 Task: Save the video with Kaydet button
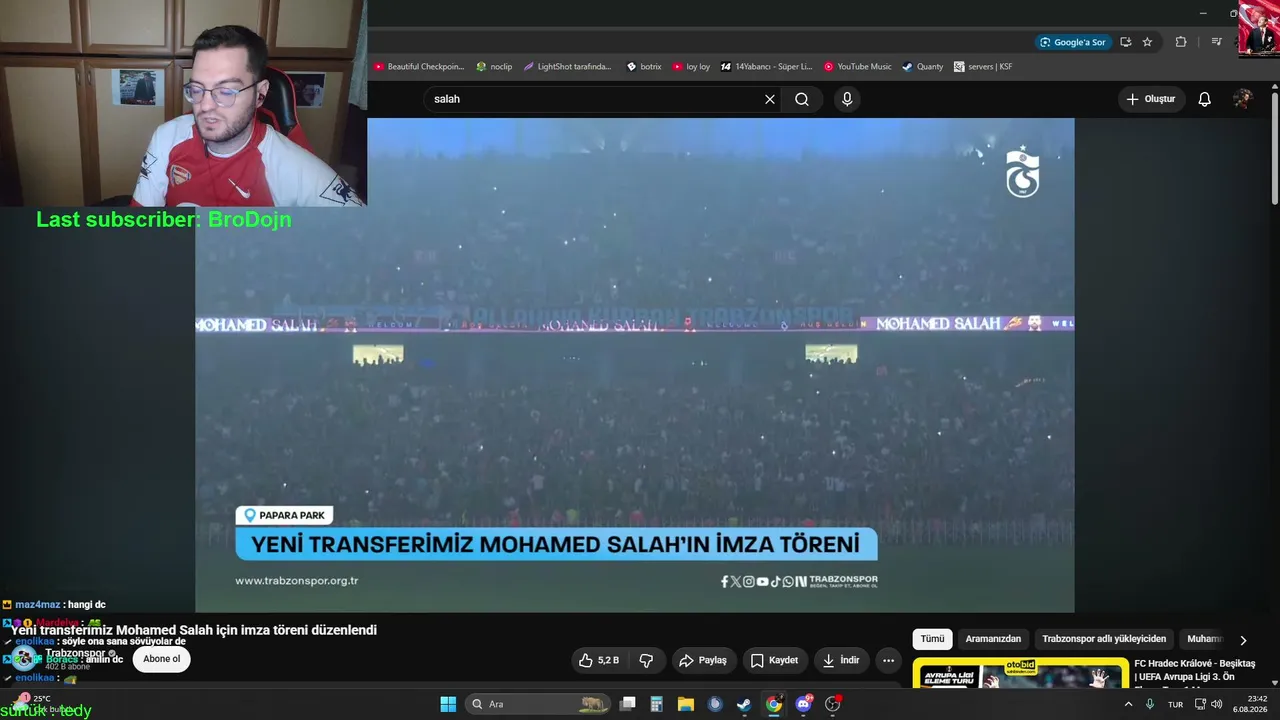pyautogui.click(x=774, y=660)
